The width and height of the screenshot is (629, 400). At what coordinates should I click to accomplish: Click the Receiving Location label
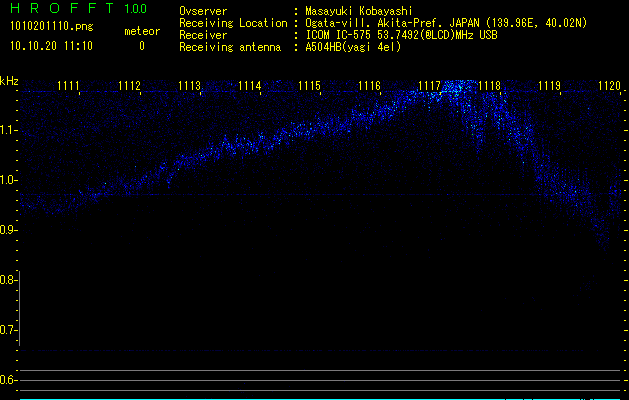(233, 23)
